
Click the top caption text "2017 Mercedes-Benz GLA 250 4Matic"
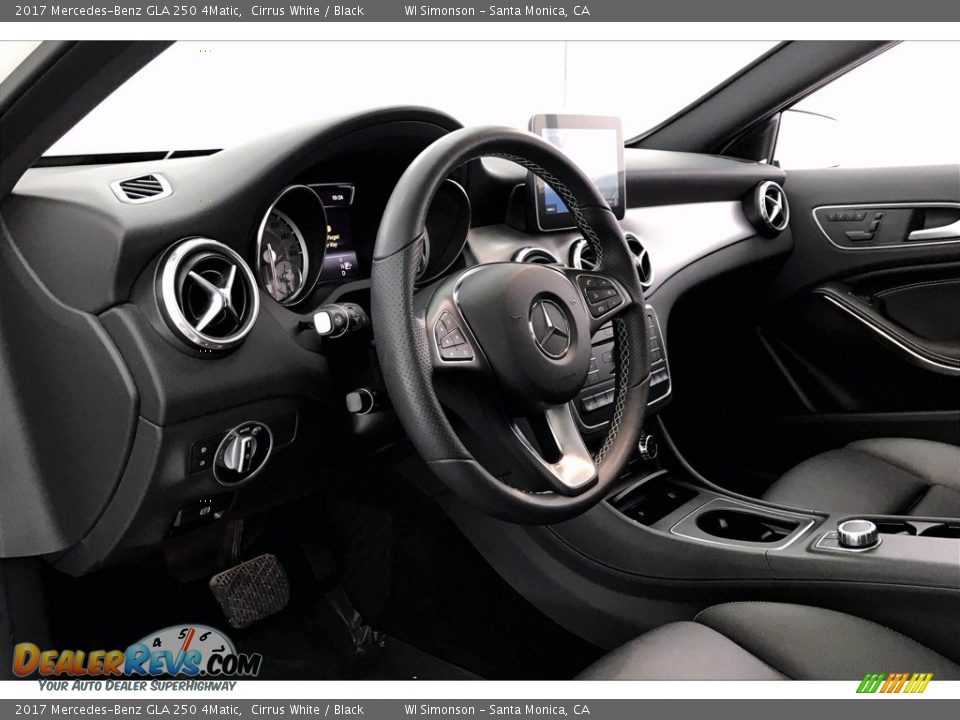point(127,10)
